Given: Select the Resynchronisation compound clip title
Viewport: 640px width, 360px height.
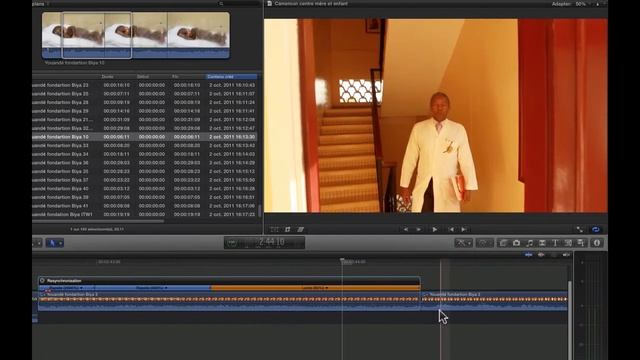Looking at the screenshot, I should pos(64,281).
